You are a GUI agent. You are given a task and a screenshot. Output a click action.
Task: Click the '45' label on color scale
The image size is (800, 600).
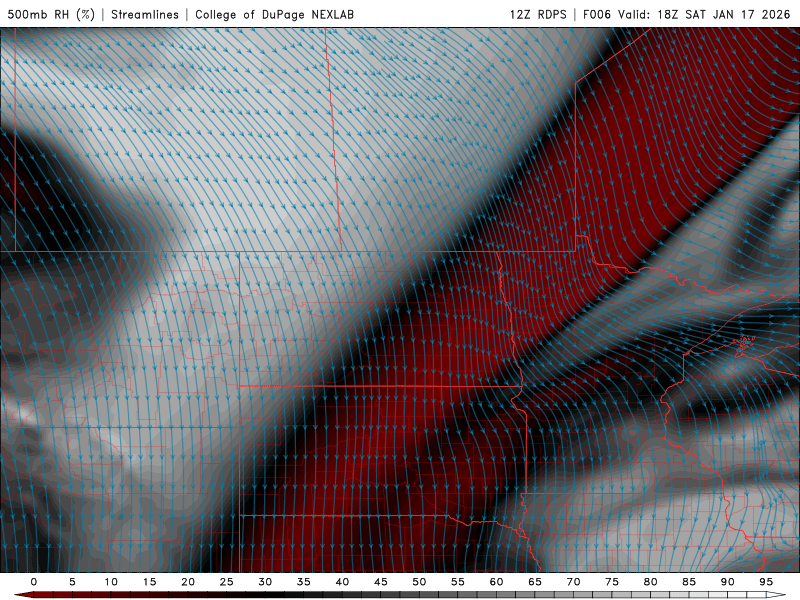381,582
